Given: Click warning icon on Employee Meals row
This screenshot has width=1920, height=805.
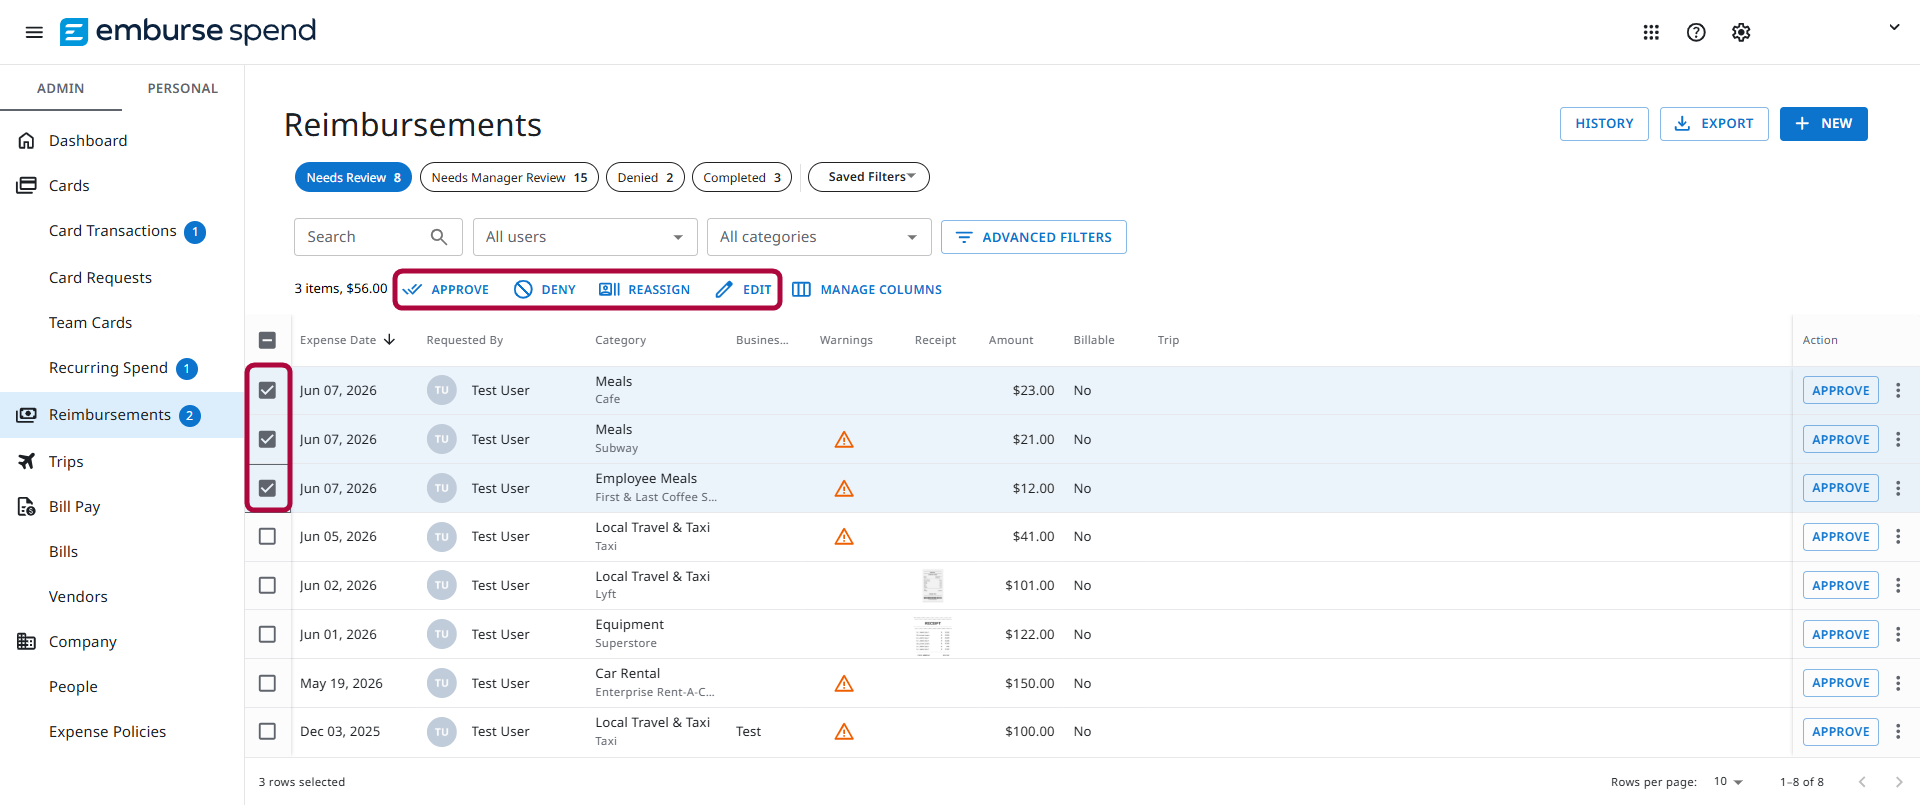Looking at the screenshot, I should point(844,488).
